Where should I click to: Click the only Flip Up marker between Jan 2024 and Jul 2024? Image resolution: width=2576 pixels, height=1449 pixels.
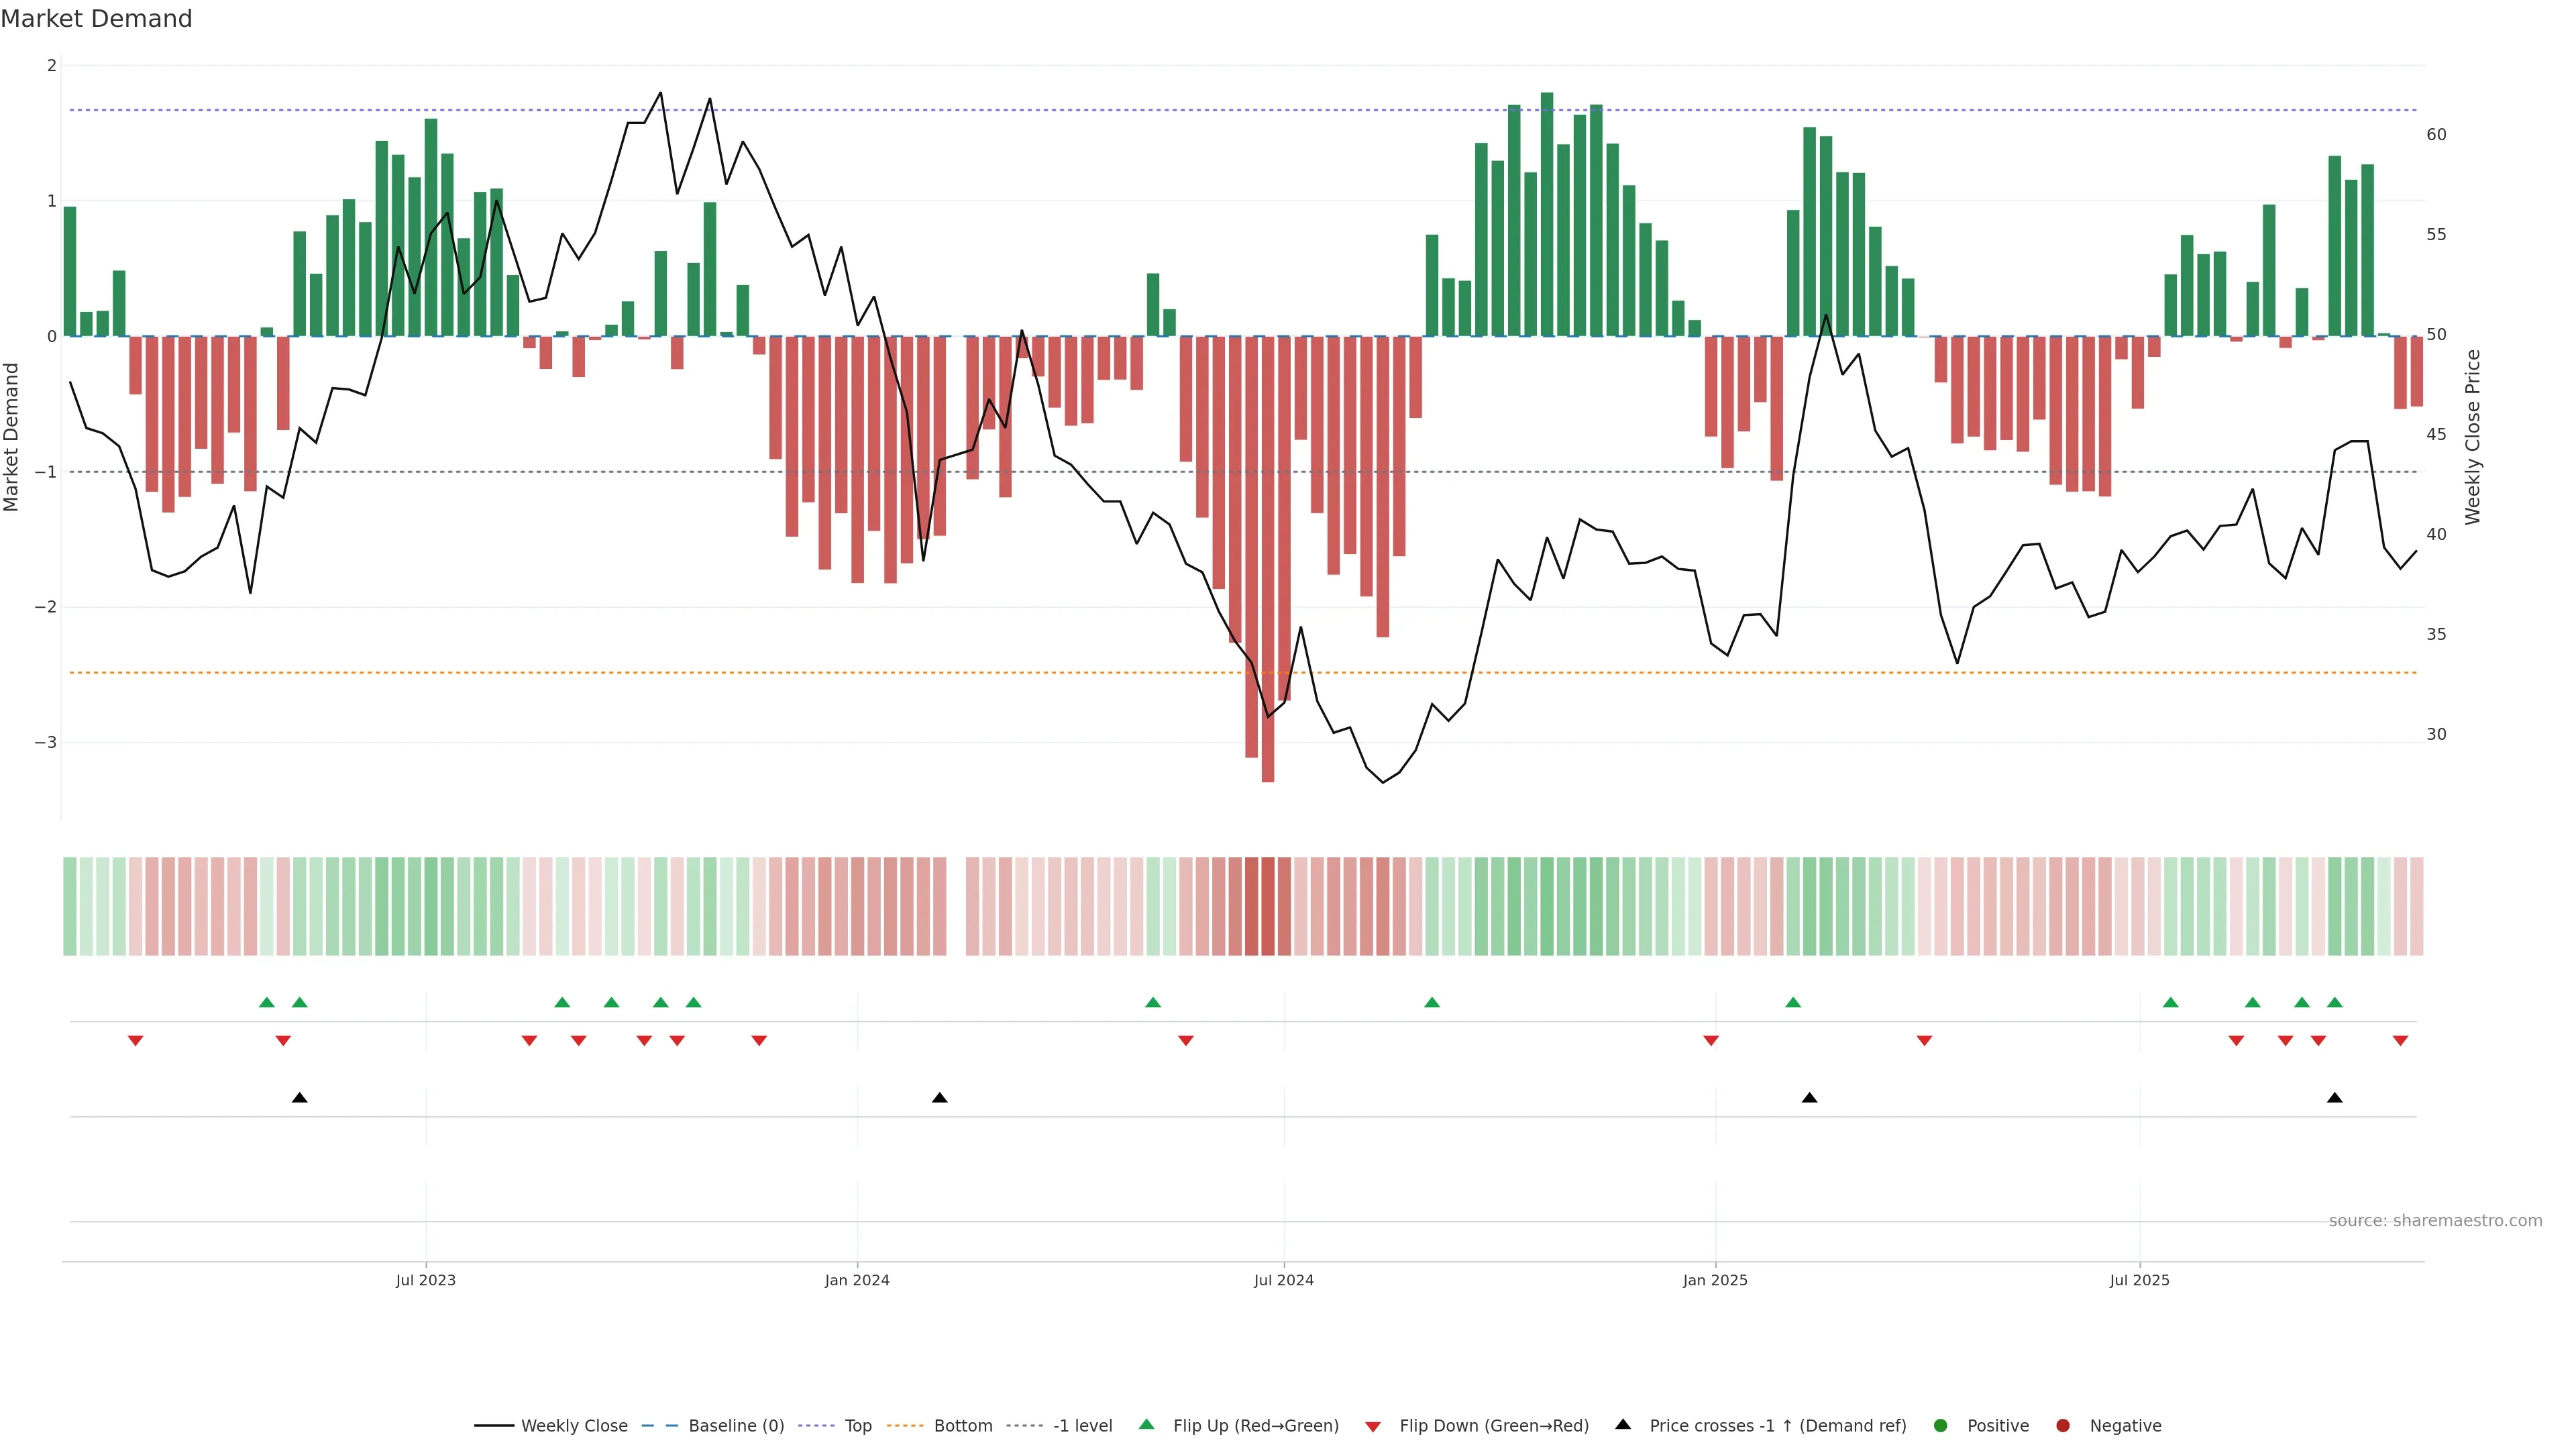(1153, 1002)
